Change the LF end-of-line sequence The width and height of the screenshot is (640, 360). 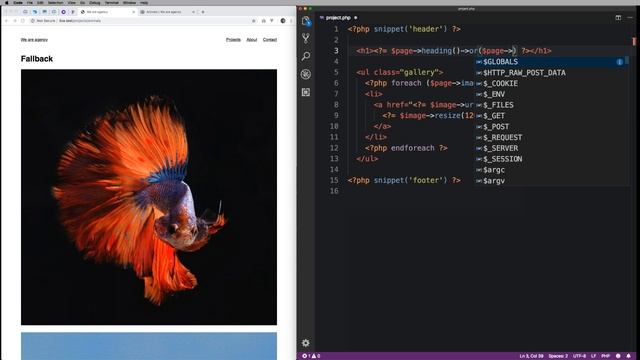593,356
